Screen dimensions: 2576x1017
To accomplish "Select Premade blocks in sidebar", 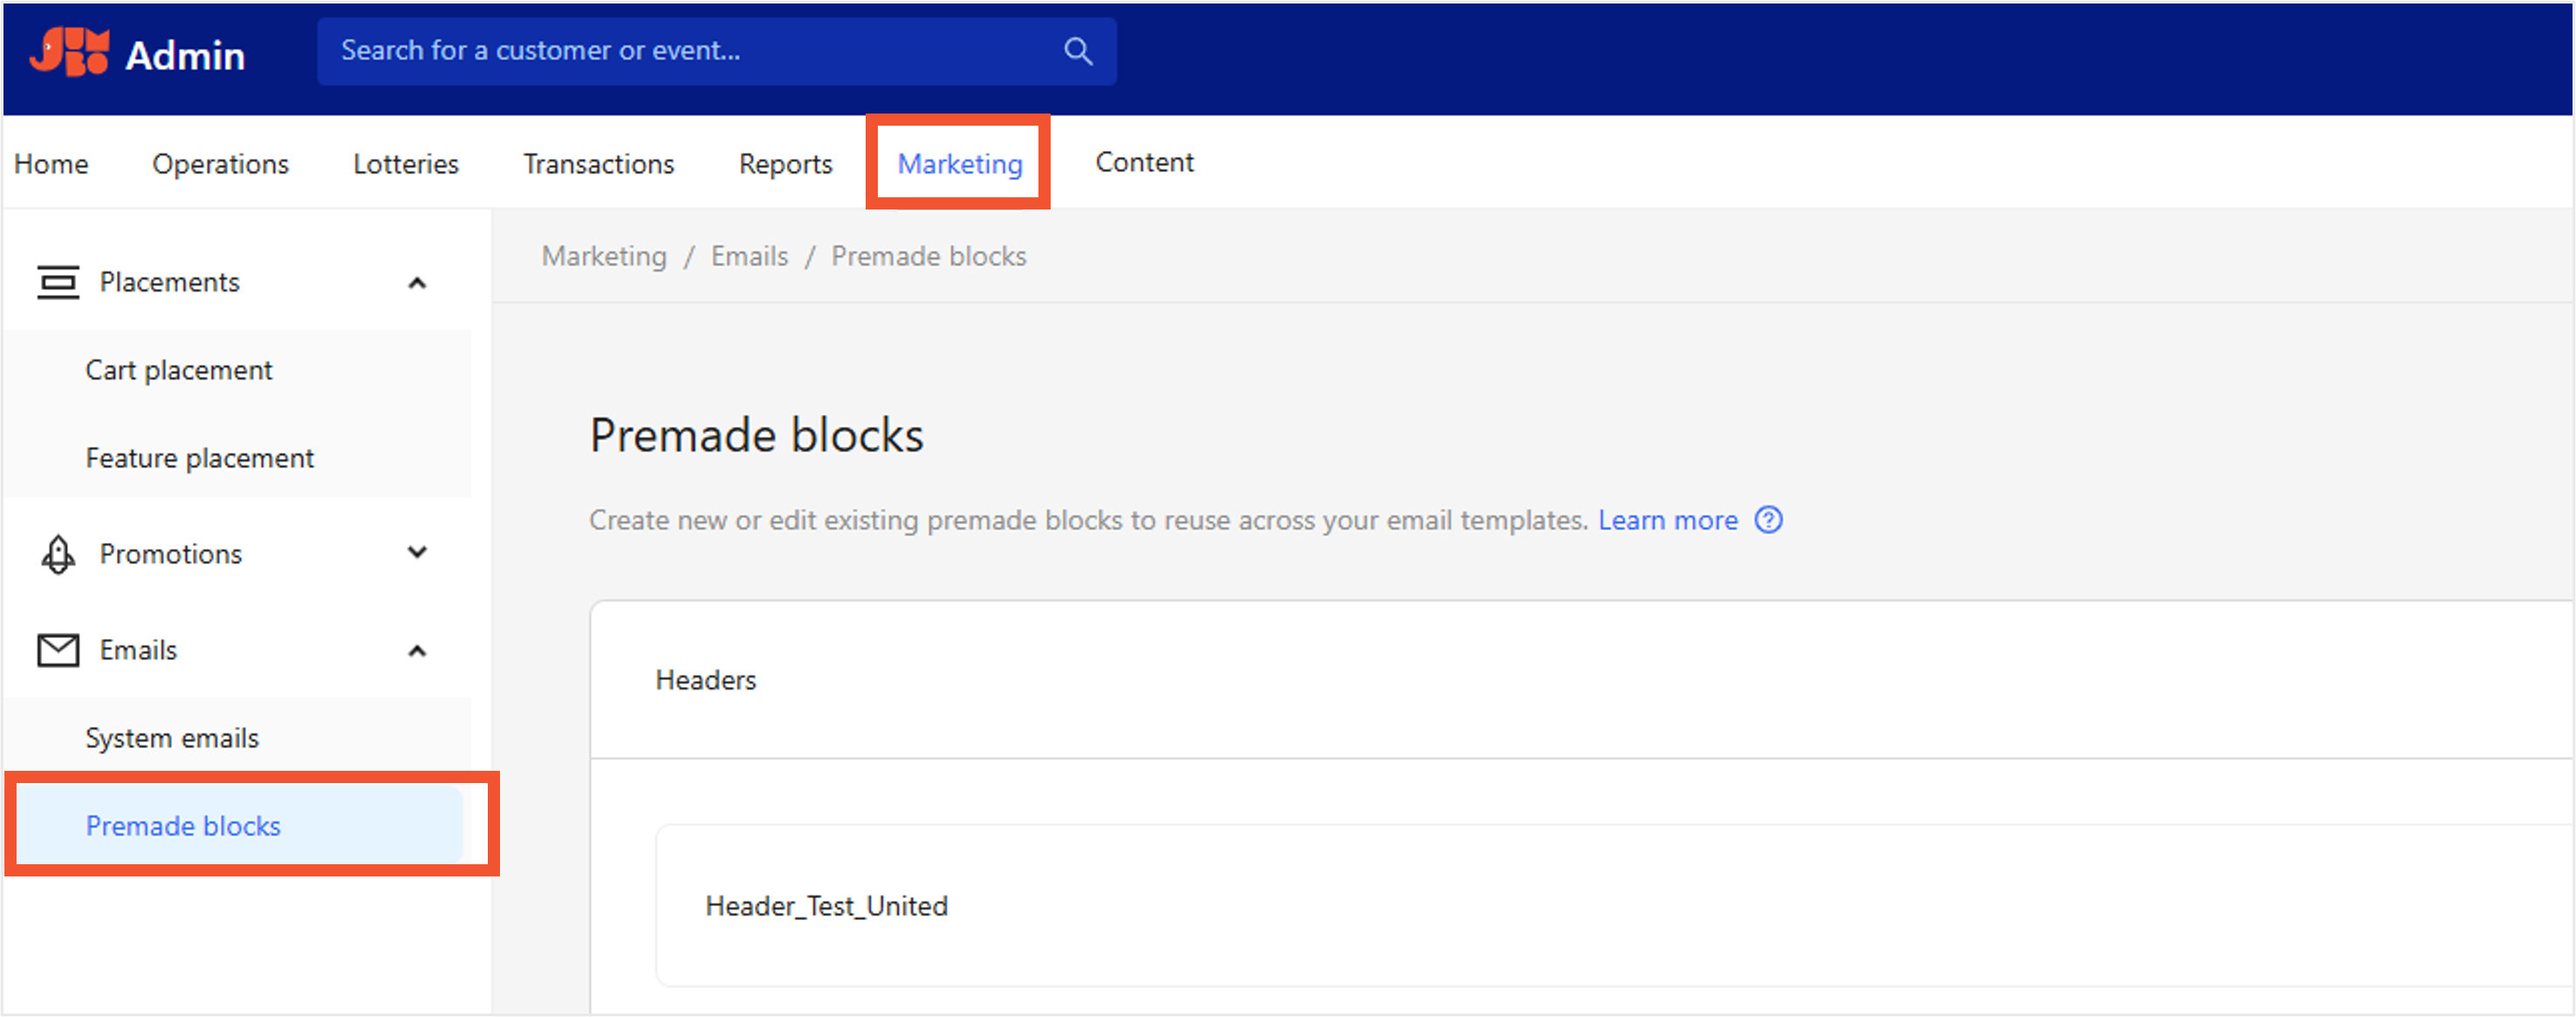I will [240, 825].
